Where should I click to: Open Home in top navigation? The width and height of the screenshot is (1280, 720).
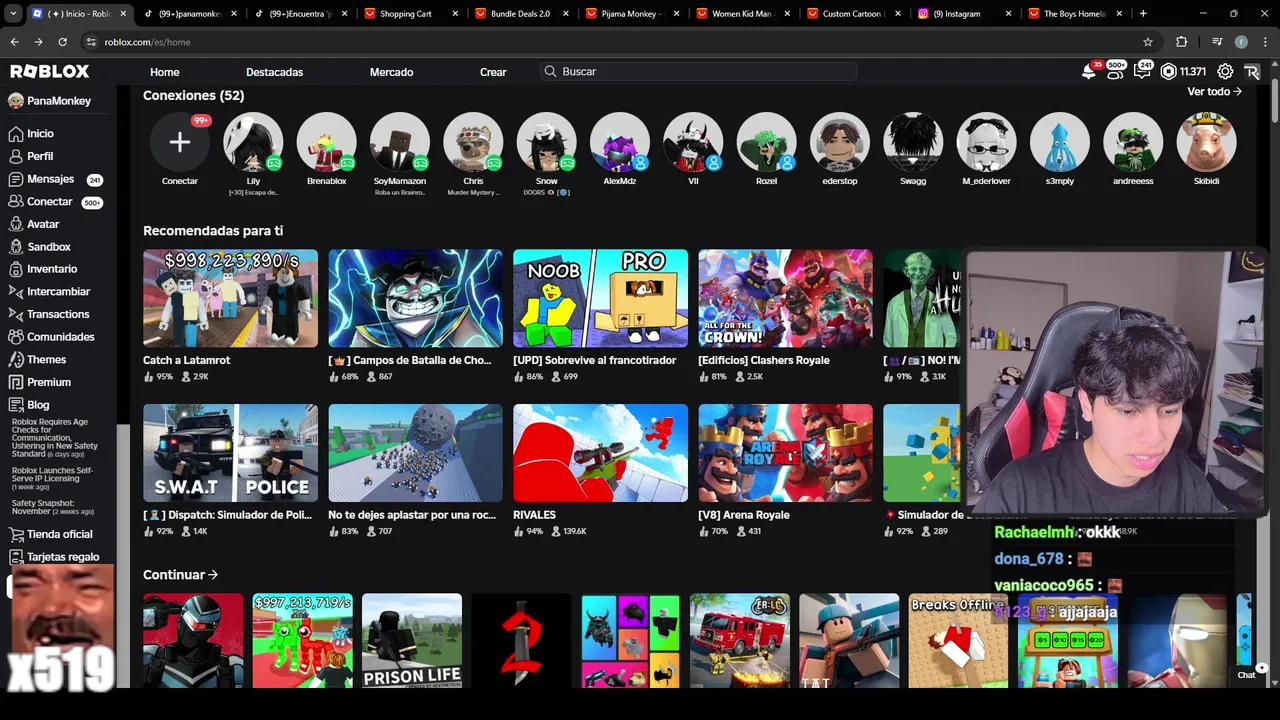tap(165, 72)
